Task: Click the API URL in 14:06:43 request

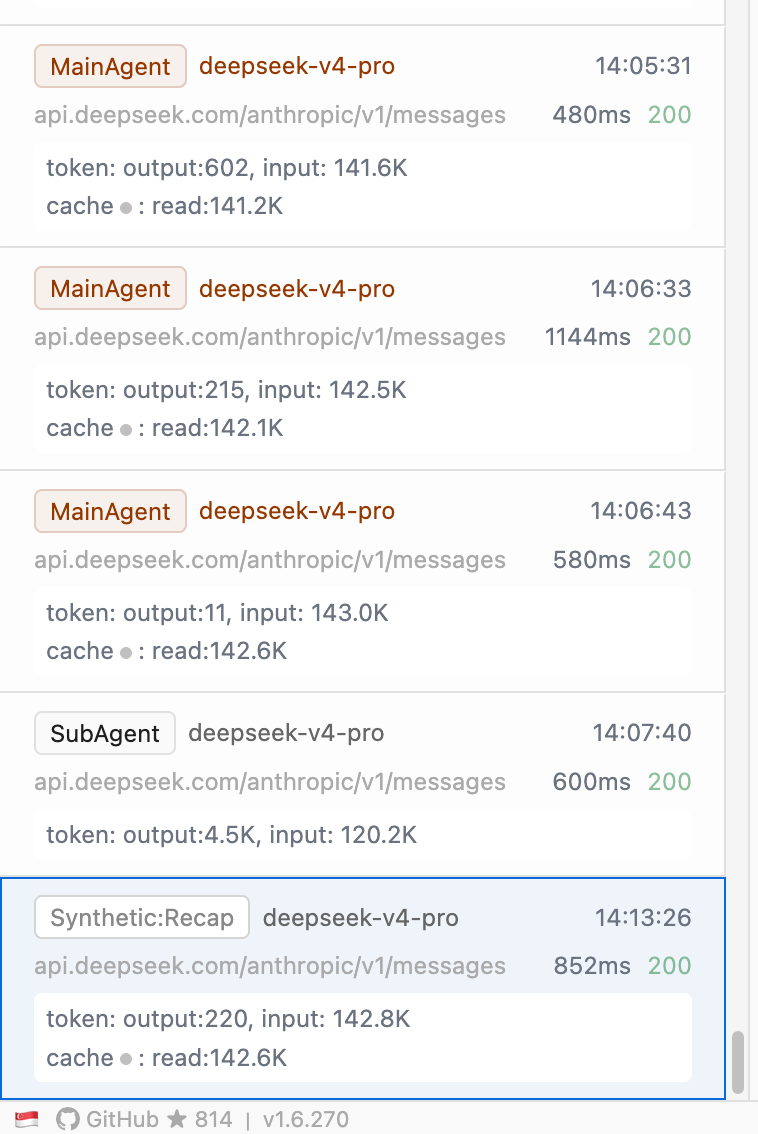Action: (270, 560)
